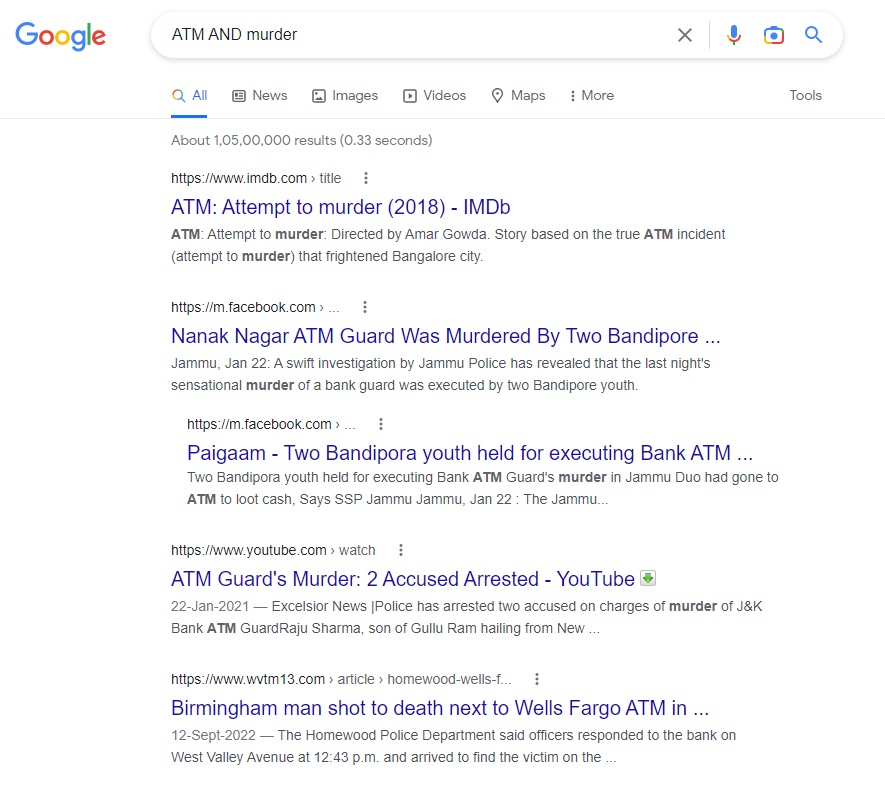Open 'Nanak Nagar ATM Guard Was Murdered' link
The height and width of the screenshot is (797, 885).
446,335
